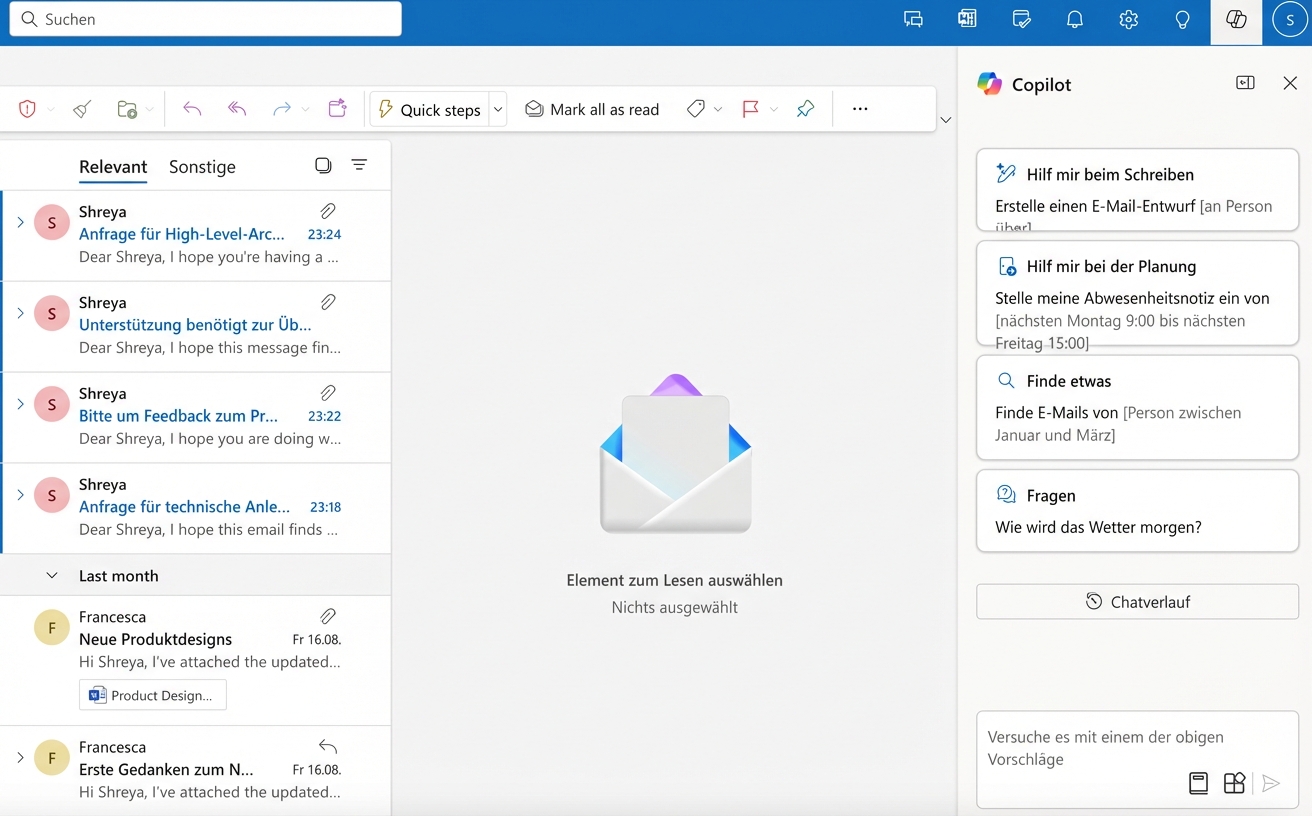
Task: Click the sweep broom icon in toolbar
Action: coord(82,109)
